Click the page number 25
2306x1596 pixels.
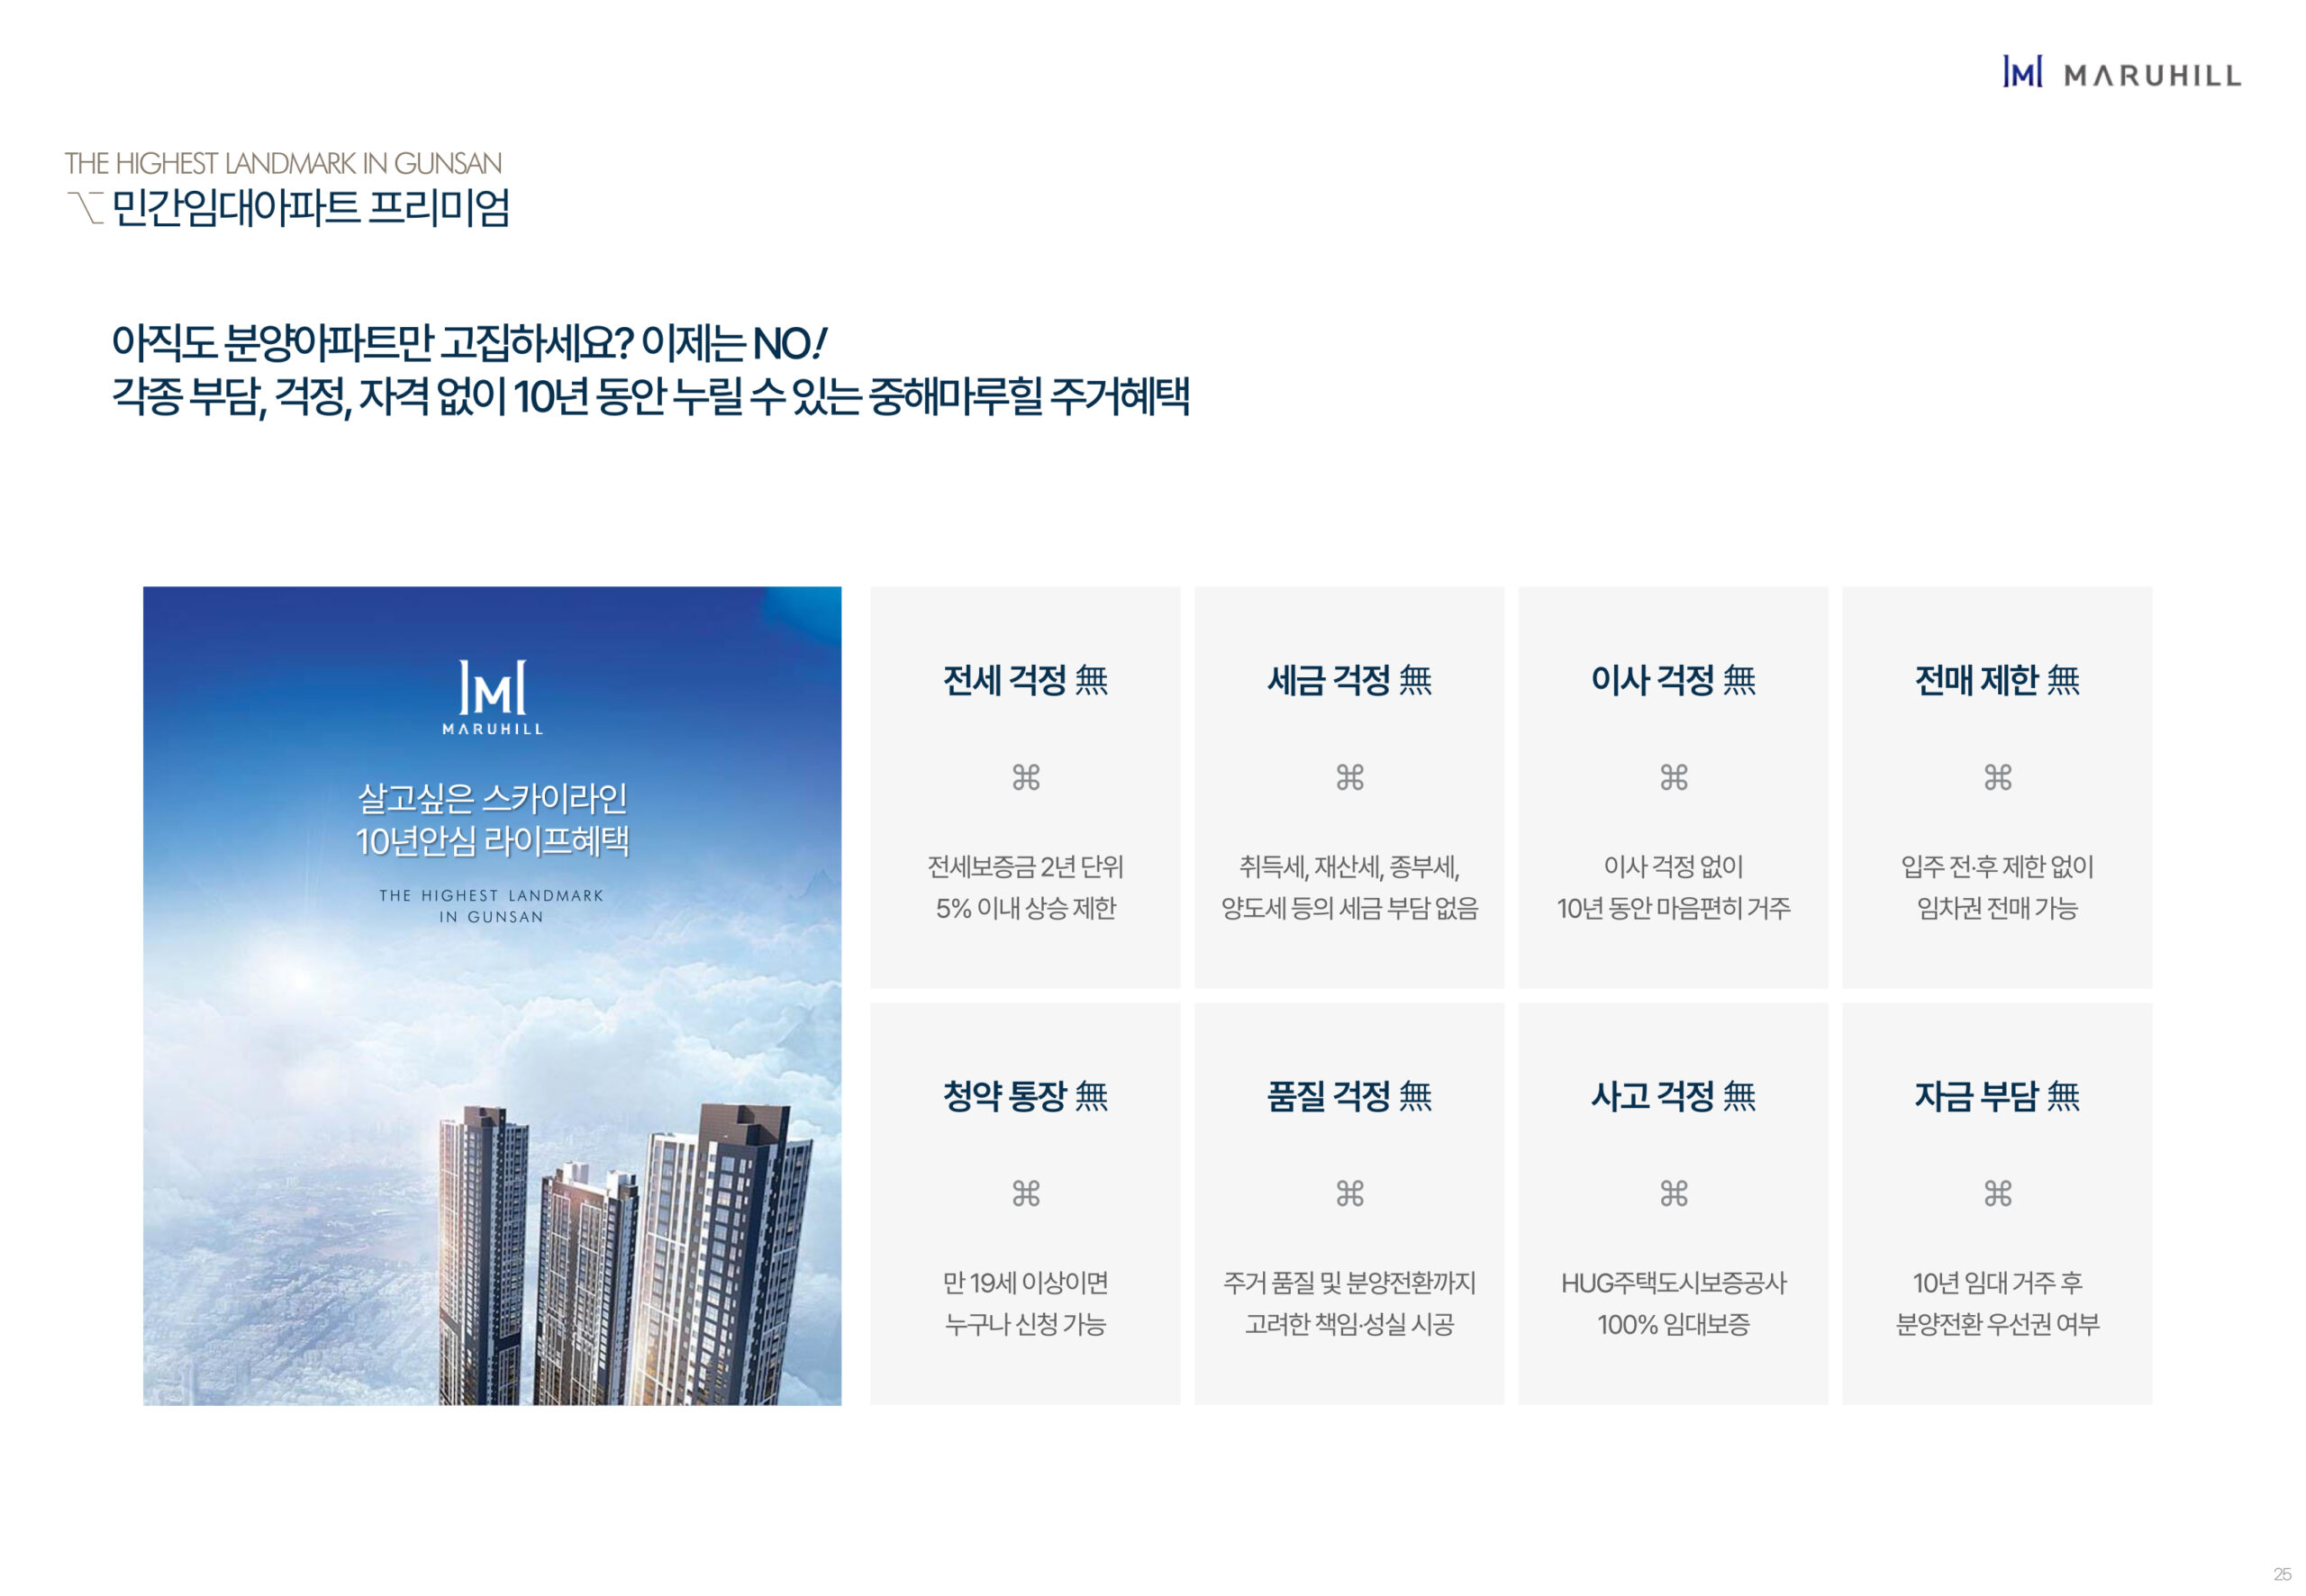[2281, 1574]
